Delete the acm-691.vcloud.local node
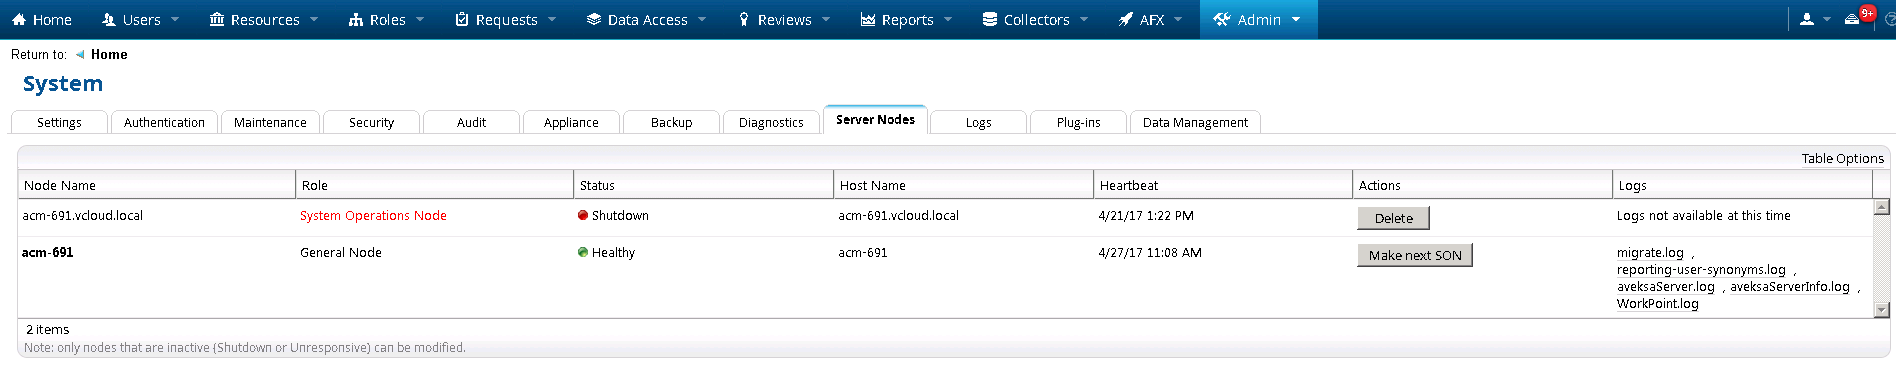 [1393, 218]
